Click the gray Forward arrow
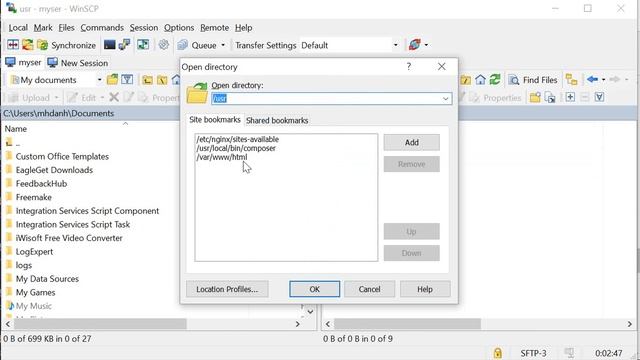The height and width of the screenshot is (360, 640). click(x=614, y=80)
